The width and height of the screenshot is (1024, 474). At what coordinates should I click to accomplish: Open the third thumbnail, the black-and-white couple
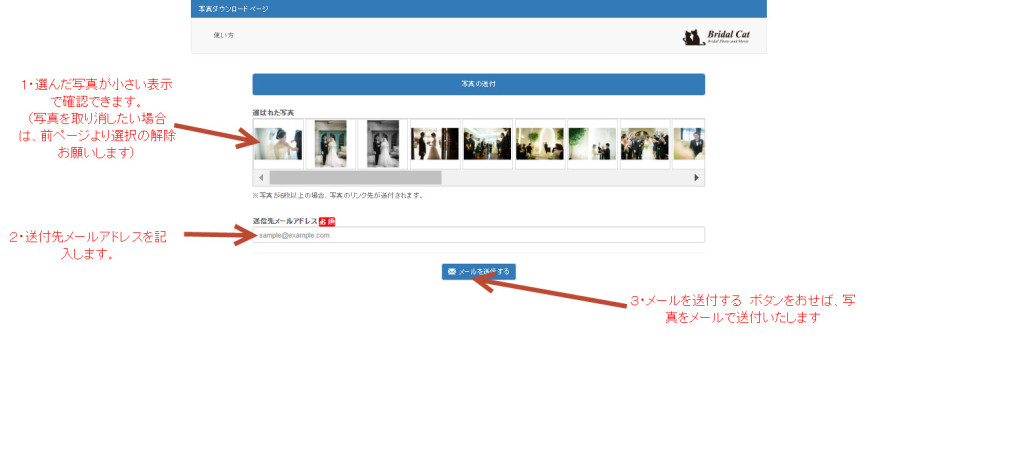click(383, 144)
